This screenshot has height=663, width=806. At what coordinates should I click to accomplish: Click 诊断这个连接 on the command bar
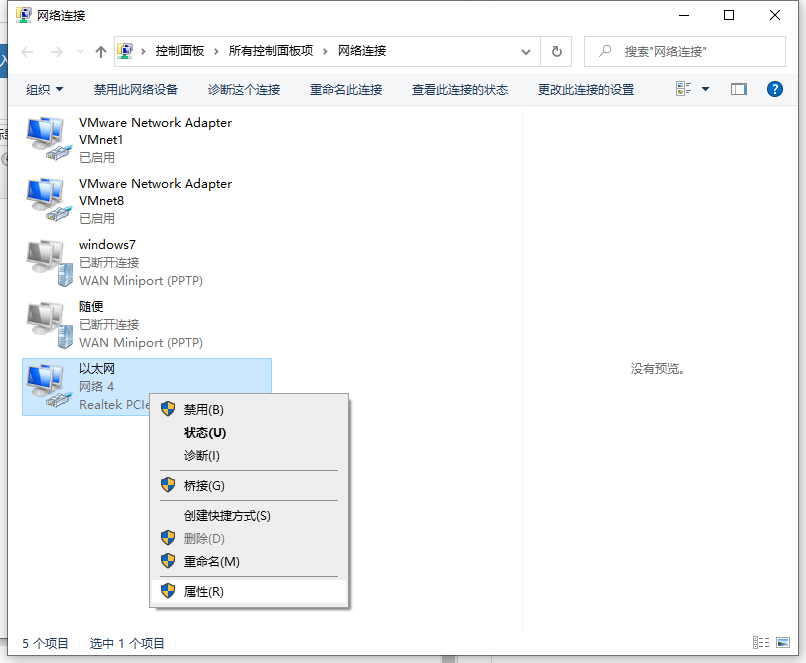click(244, 89)
